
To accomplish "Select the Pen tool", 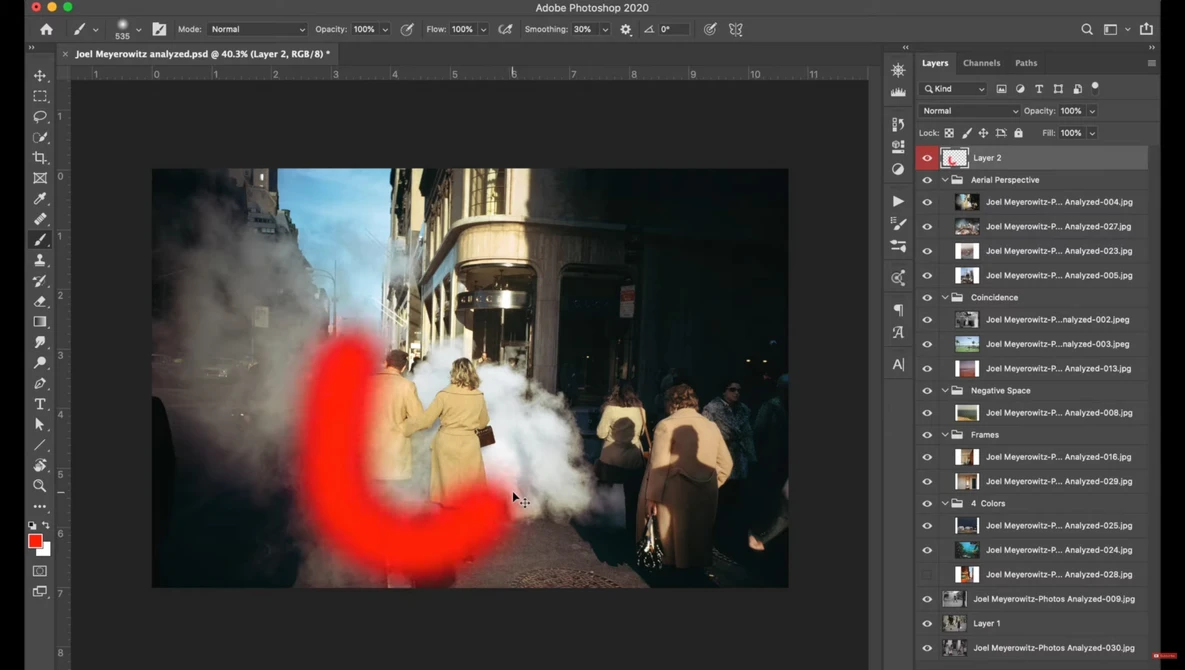I will point(40,383).
